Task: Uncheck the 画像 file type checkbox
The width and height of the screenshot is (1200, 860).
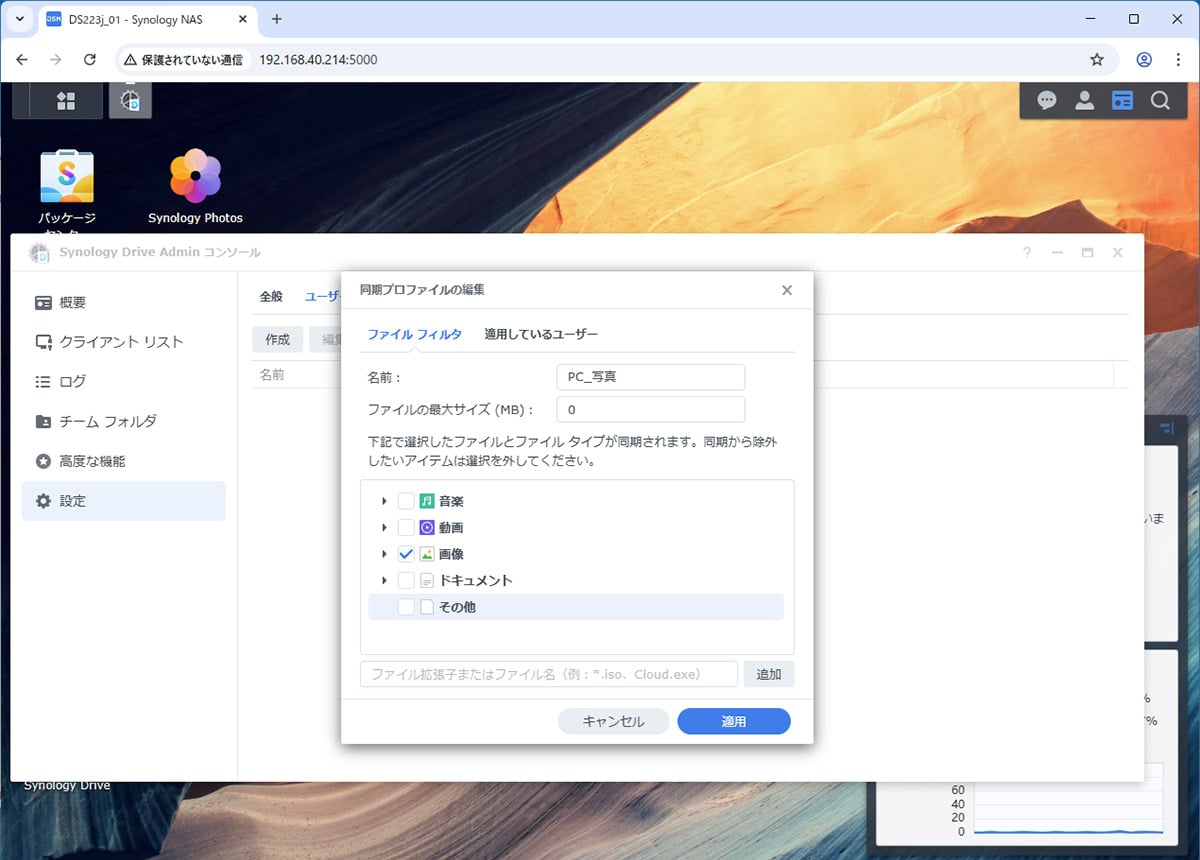Action: pyautogui.click(x=406, y=554)
